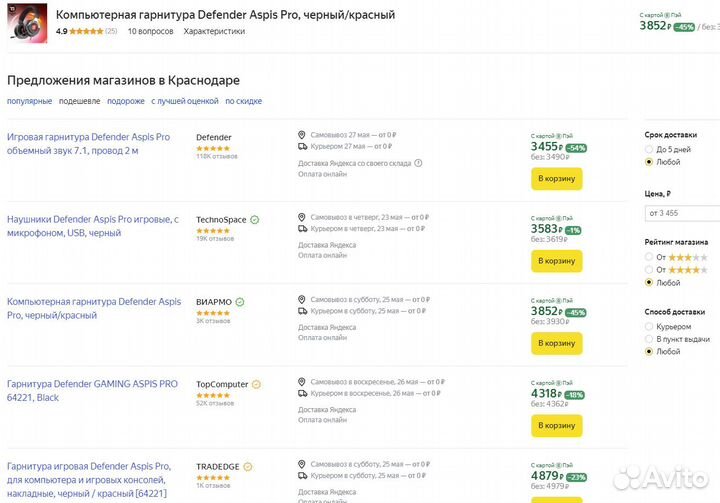Click the pickup pin icon in ВИАРМО row
Screen dimensions: 720x503
[302, 299]
